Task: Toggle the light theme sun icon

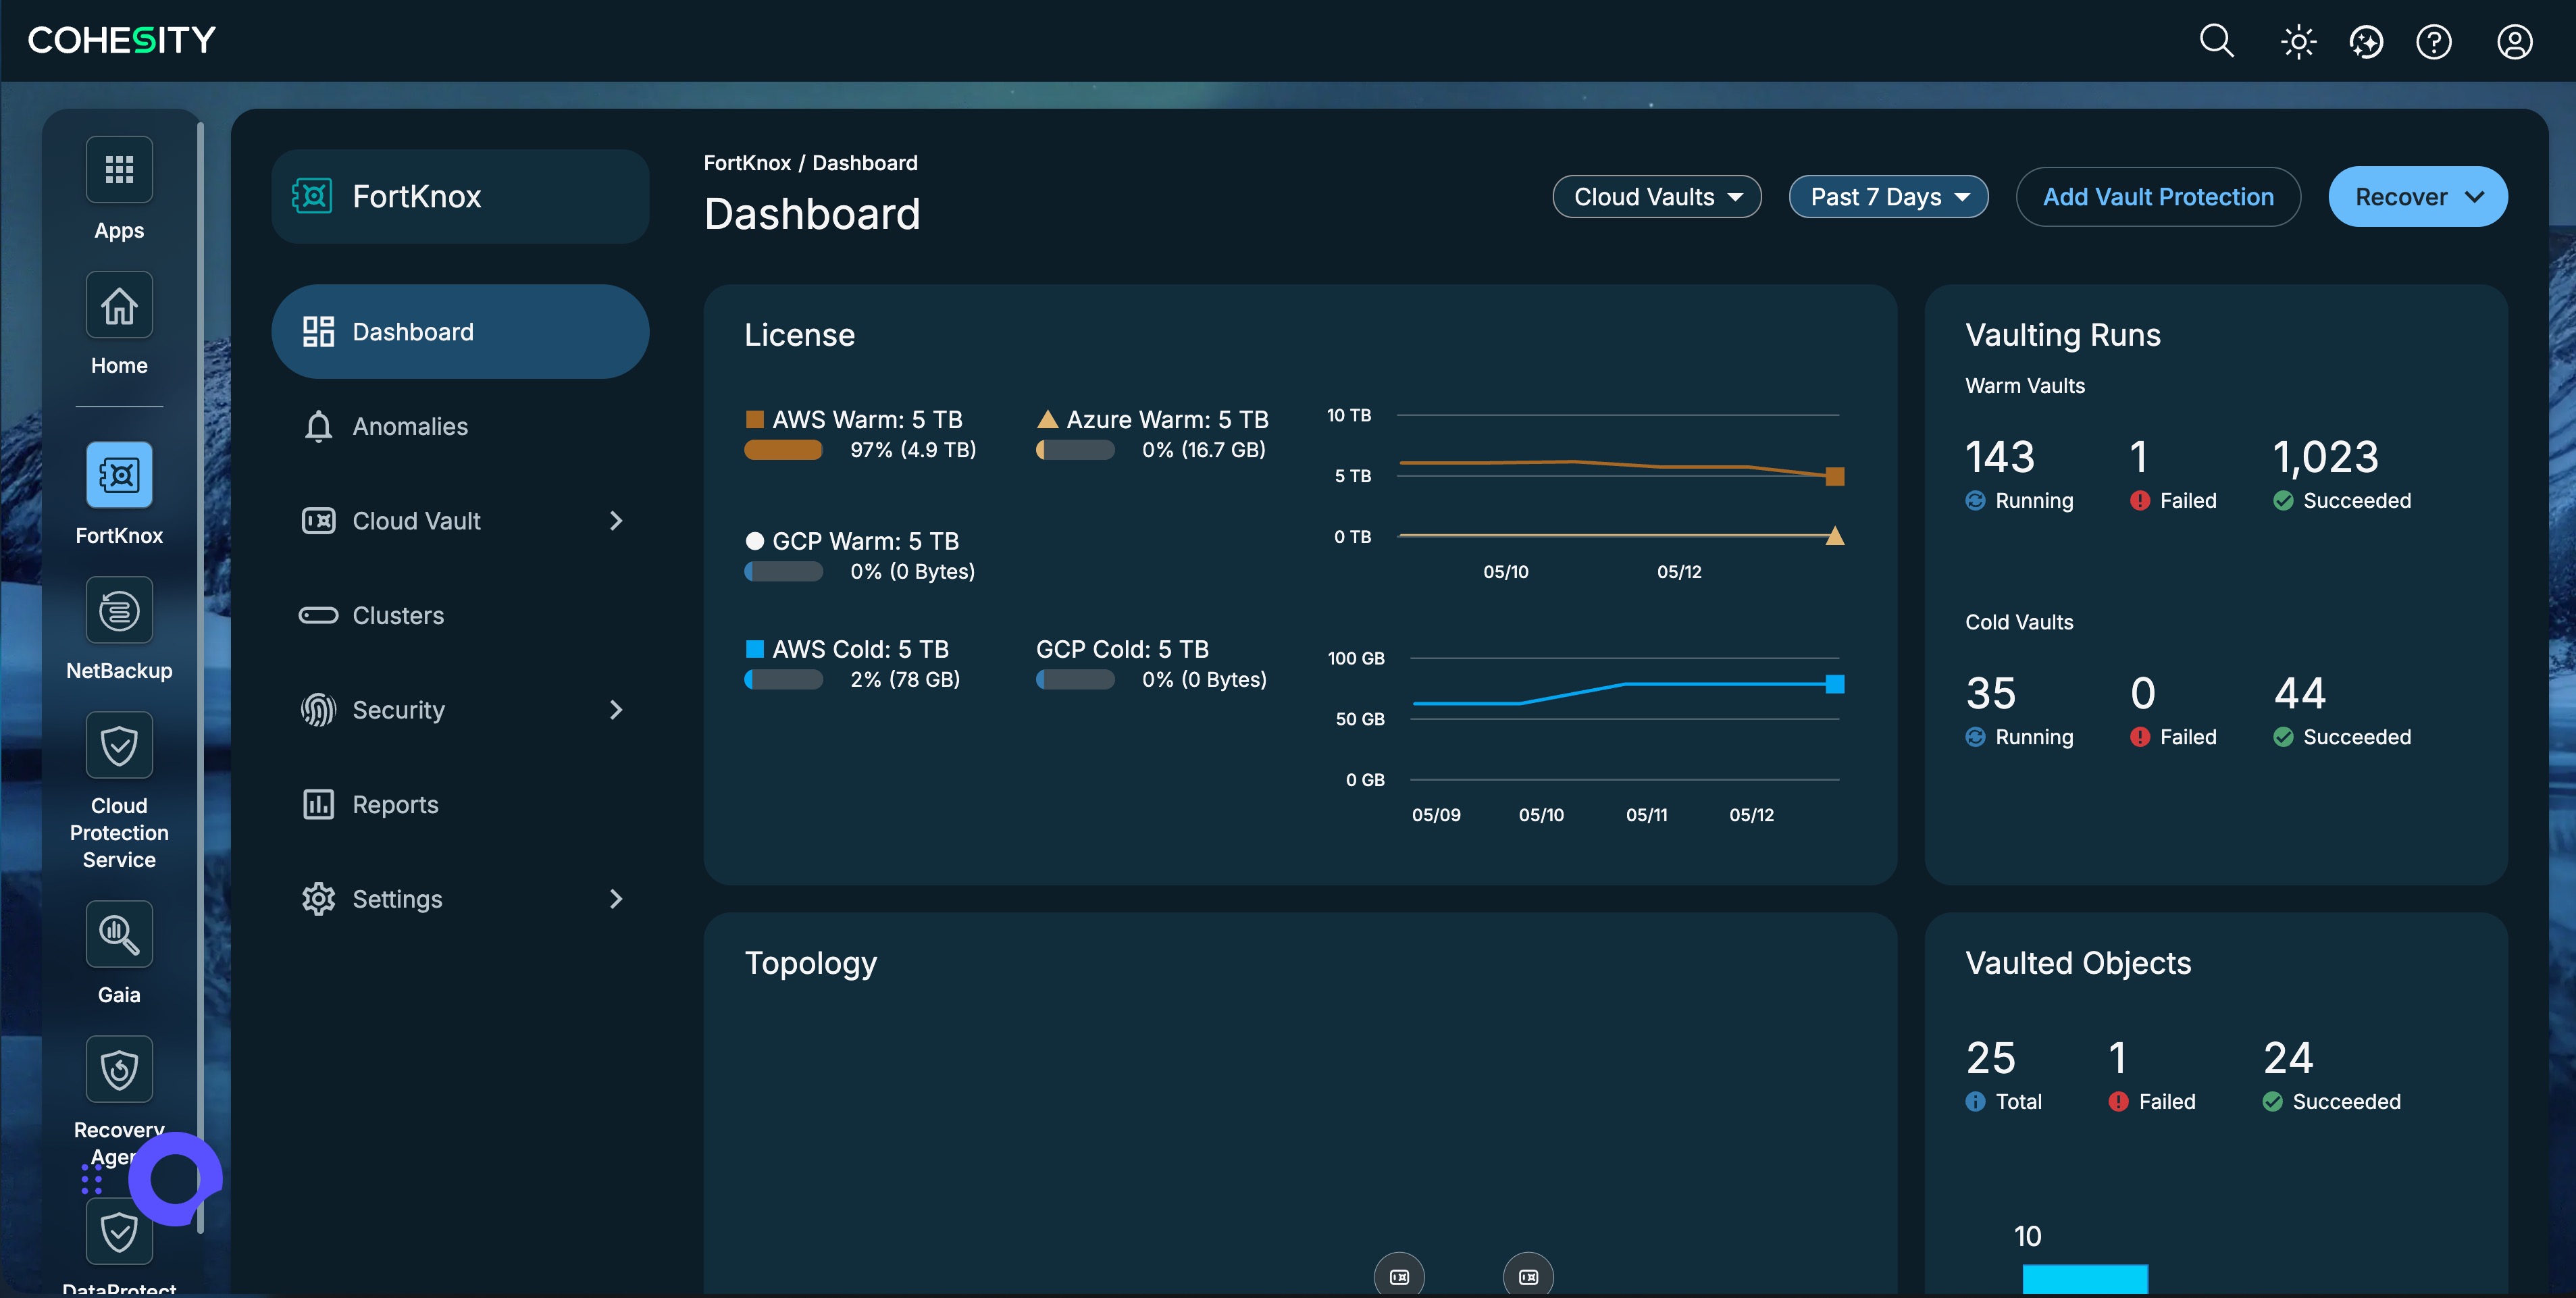Action: pyautogui.click(x=2298, y=42)
